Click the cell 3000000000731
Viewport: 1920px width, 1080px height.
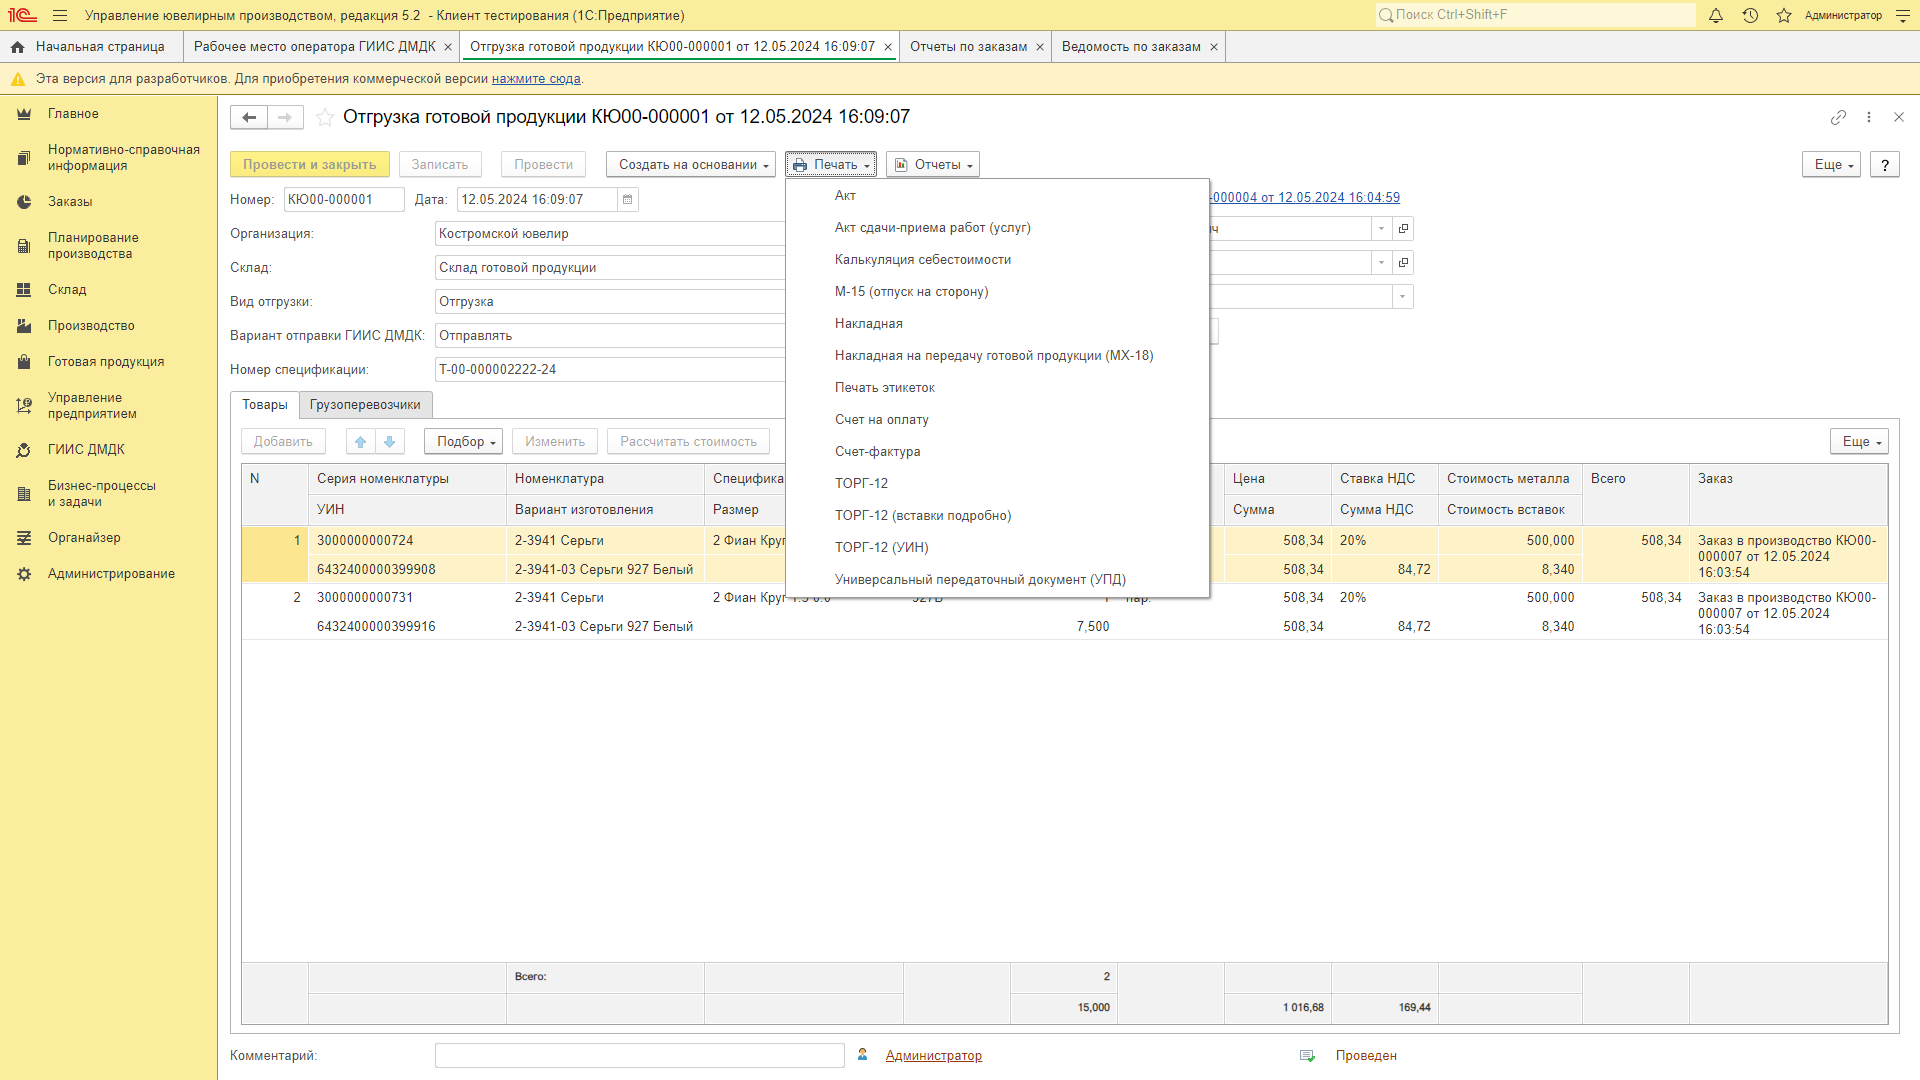(408, 598)
